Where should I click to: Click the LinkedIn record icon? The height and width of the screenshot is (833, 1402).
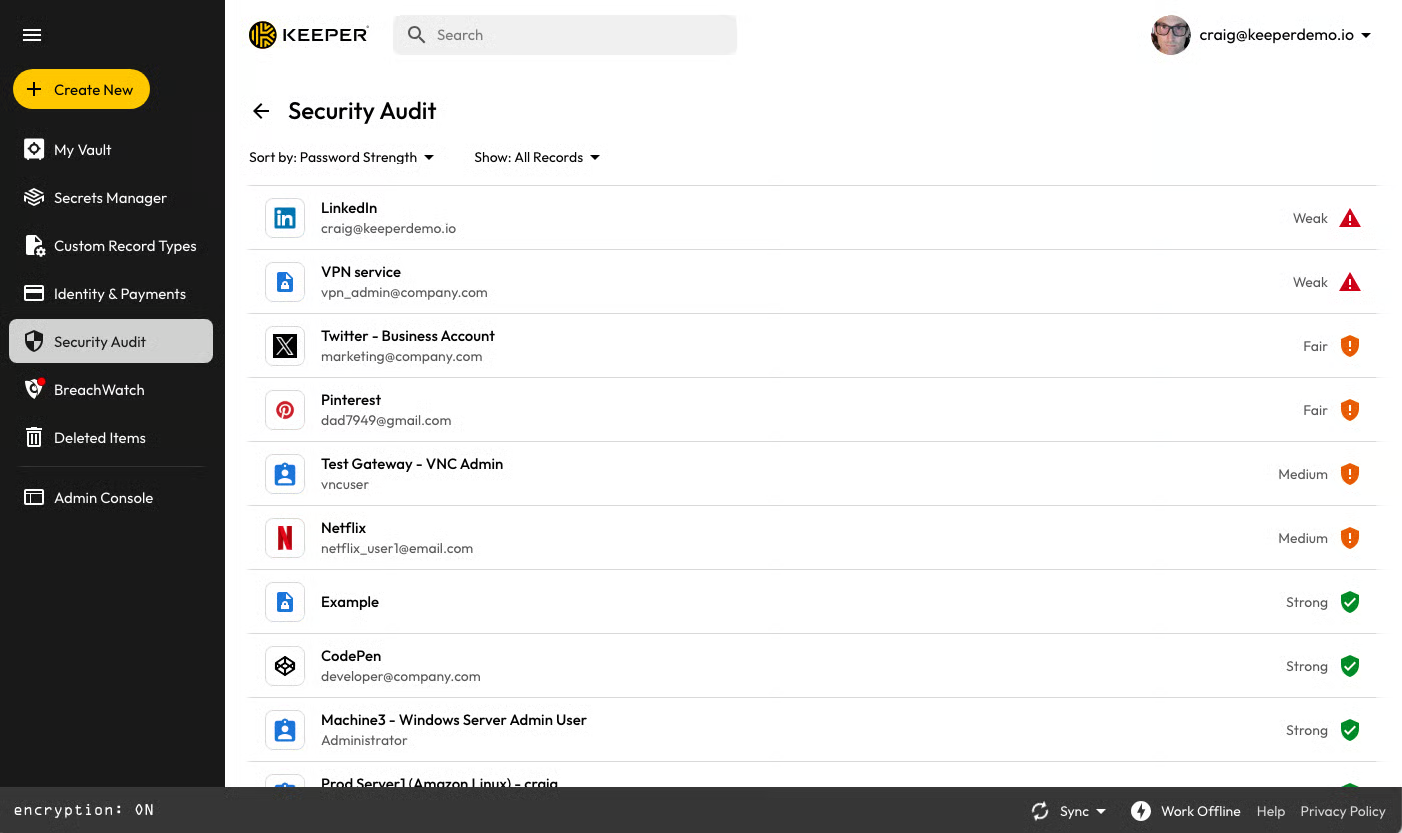285,218
